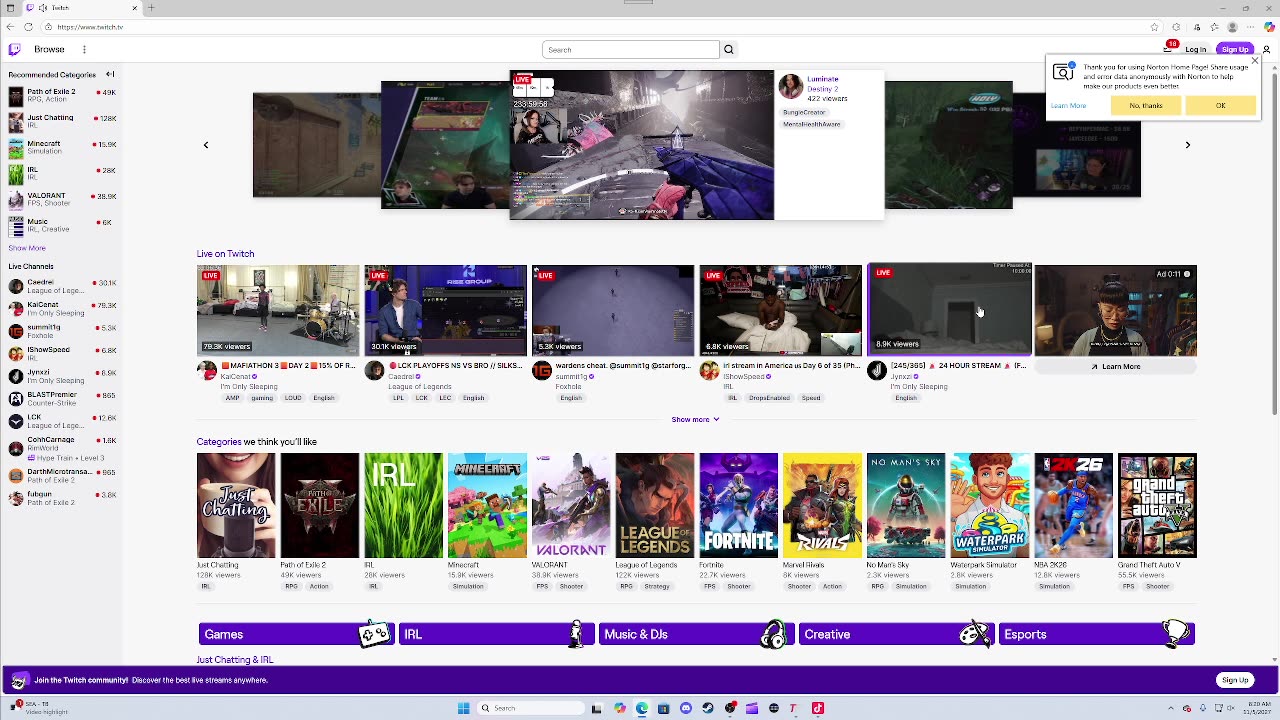Screen dimensions: 1280x720
Task: Click Learn More in Norton popup
Action: [x=1068, y=105]
